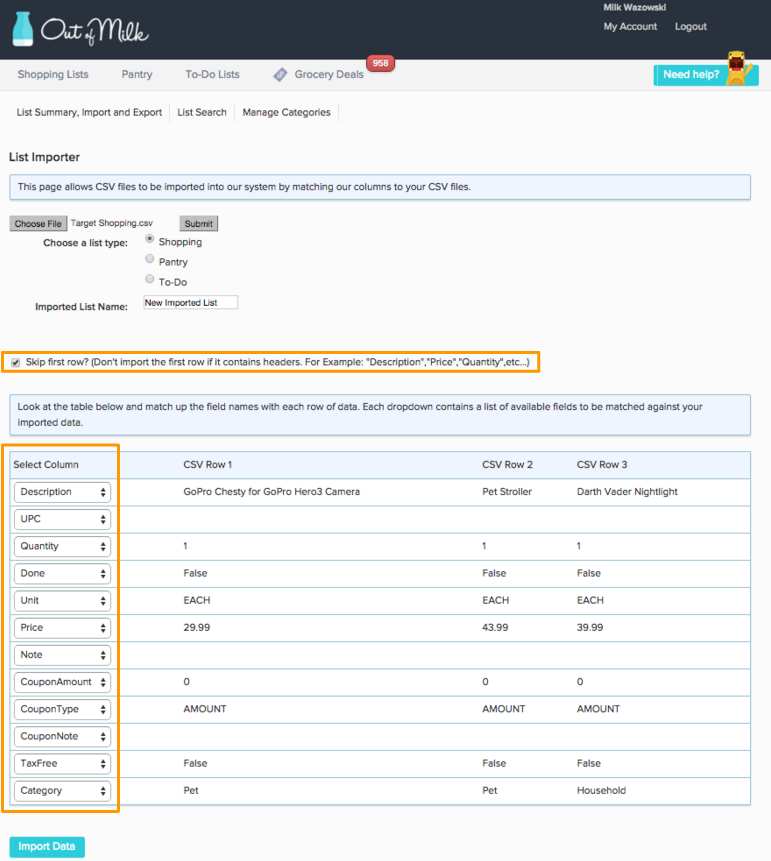771x861 pixels.
Task: Click the Select Column header
Action: 46,465
